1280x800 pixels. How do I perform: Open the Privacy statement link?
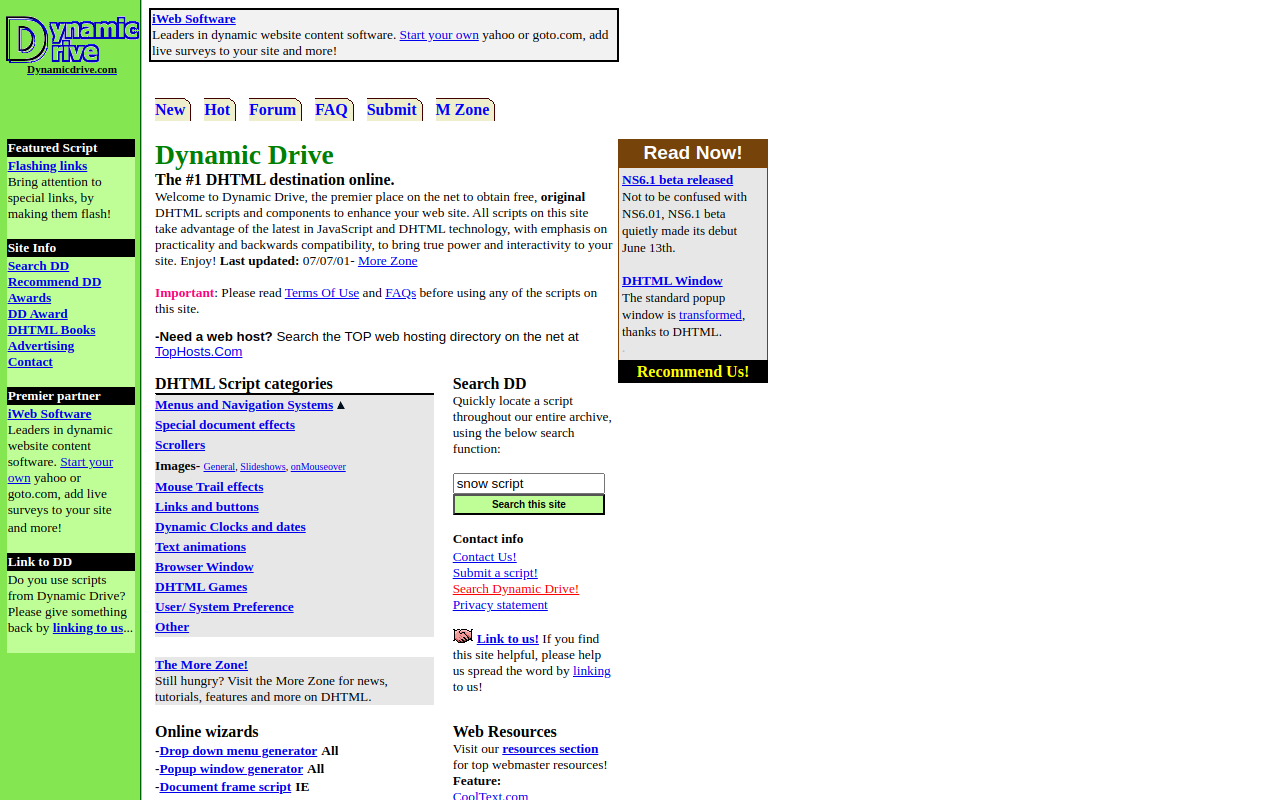tap(500, 605)
